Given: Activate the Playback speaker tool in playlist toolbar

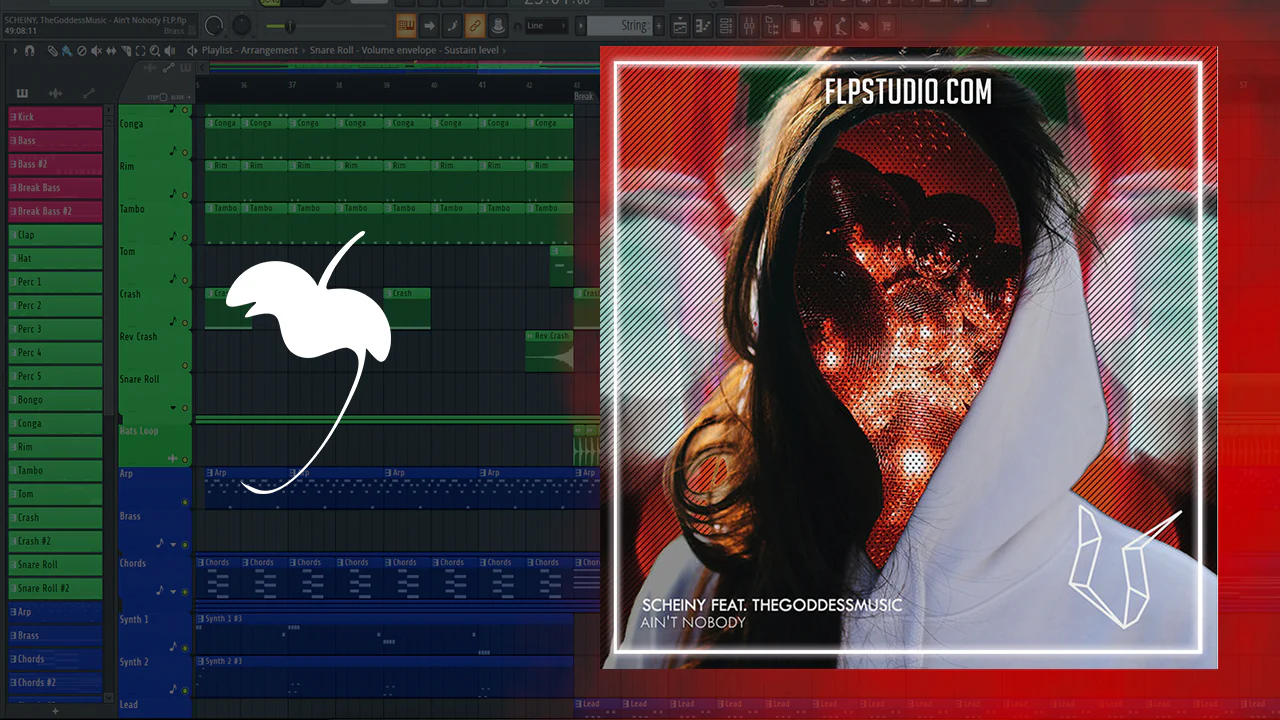Looking at the screenshot, I should tap(169, 50).
